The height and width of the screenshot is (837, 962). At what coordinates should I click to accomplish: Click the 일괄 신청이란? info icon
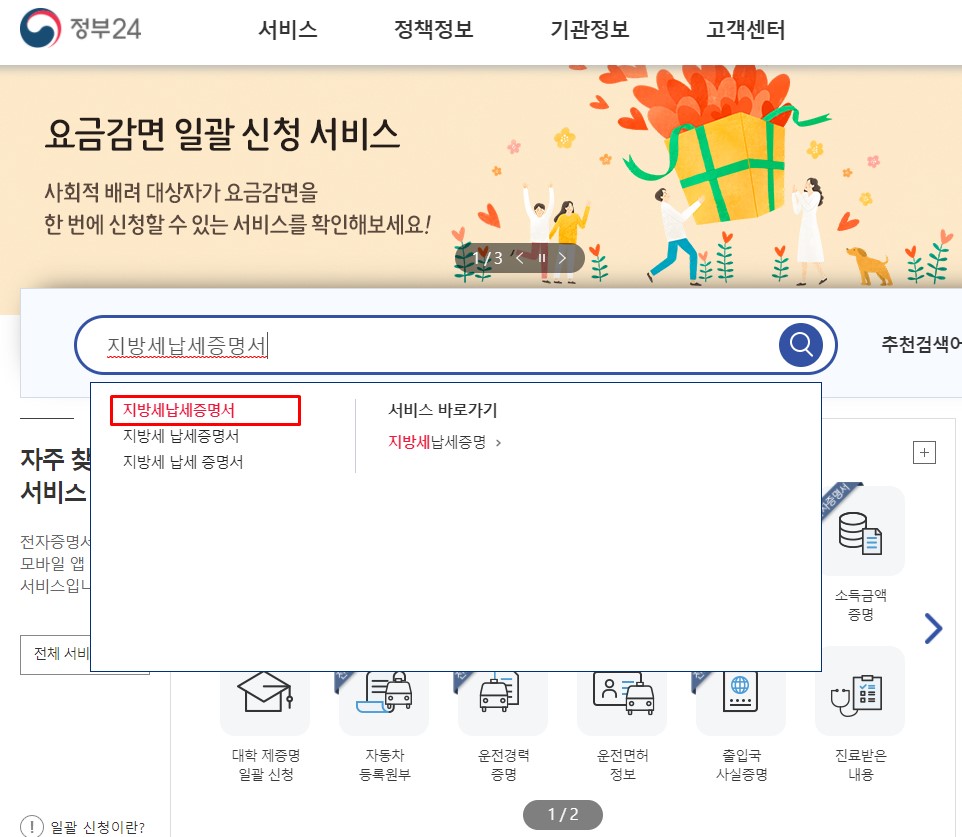pos(32,827)
